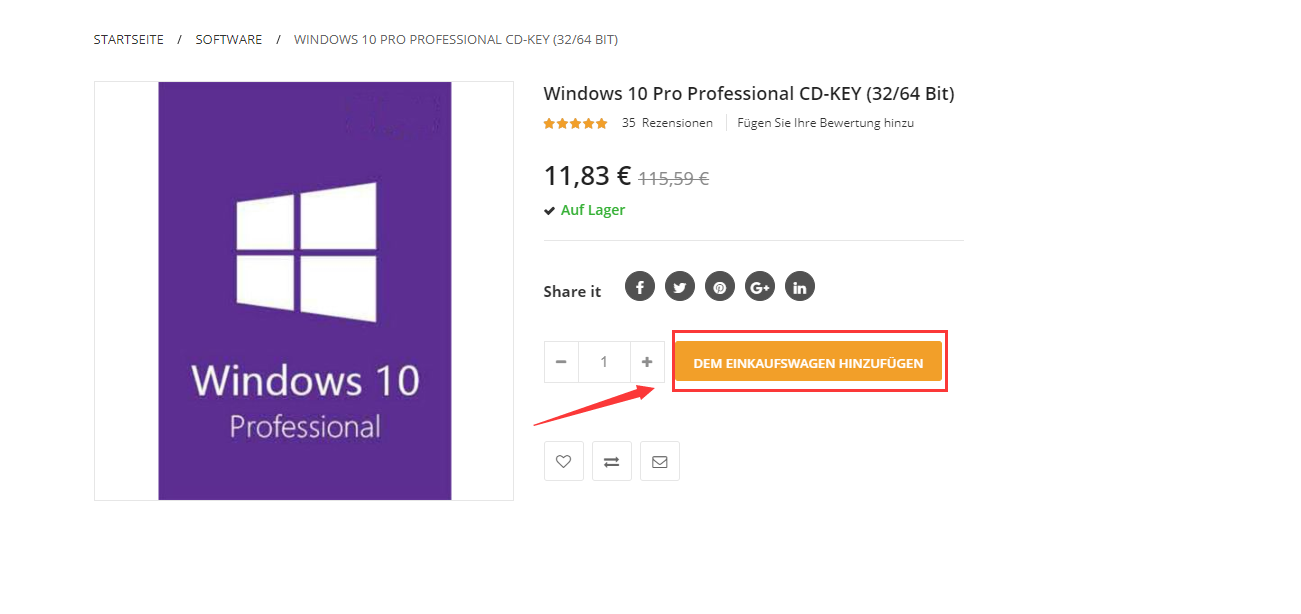Viewport: 1301px width, 614px height.
Task: Click the quantity input field
Action: pyautogui.click(x=604, y=362)
